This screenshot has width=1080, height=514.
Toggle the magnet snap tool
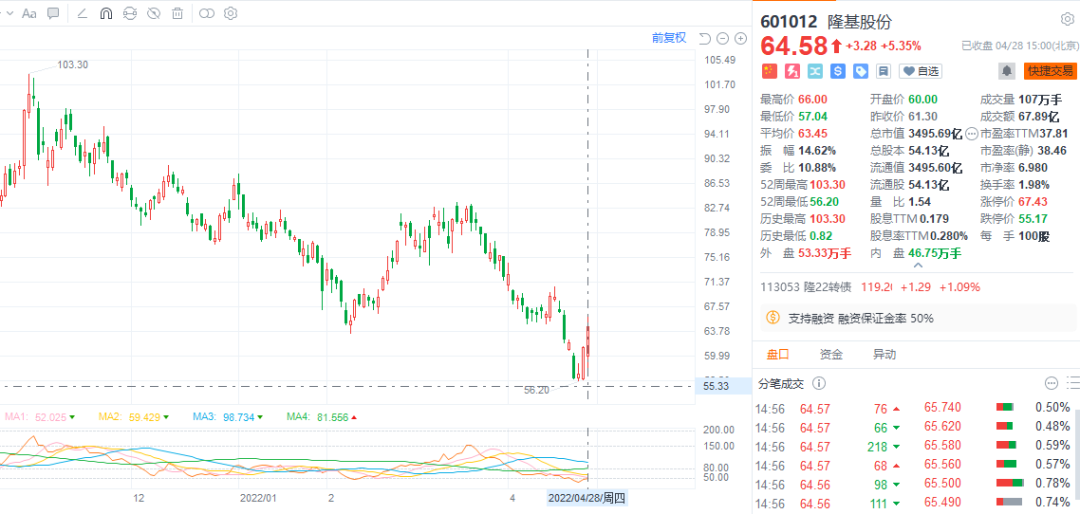pos(105,13)
